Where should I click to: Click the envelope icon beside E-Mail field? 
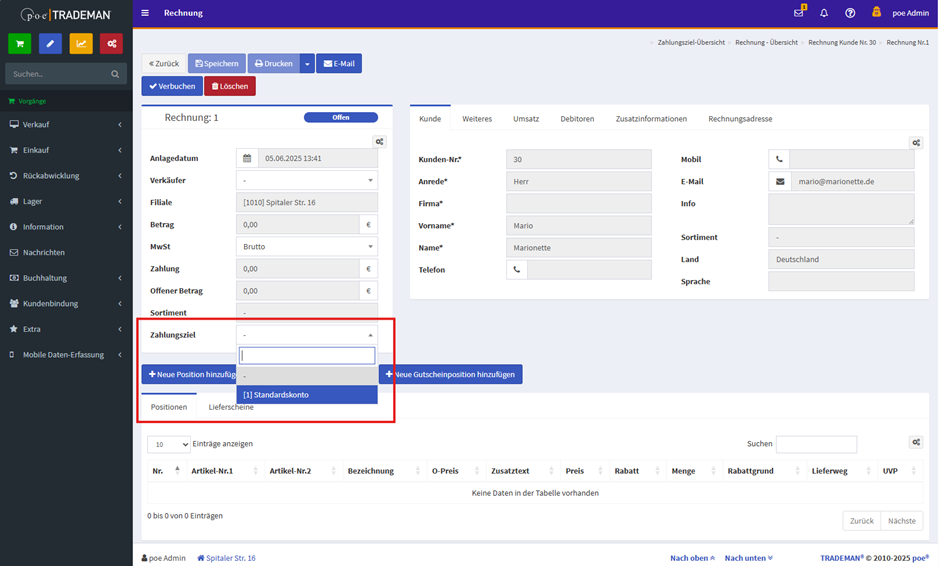[x=780, y=181]
